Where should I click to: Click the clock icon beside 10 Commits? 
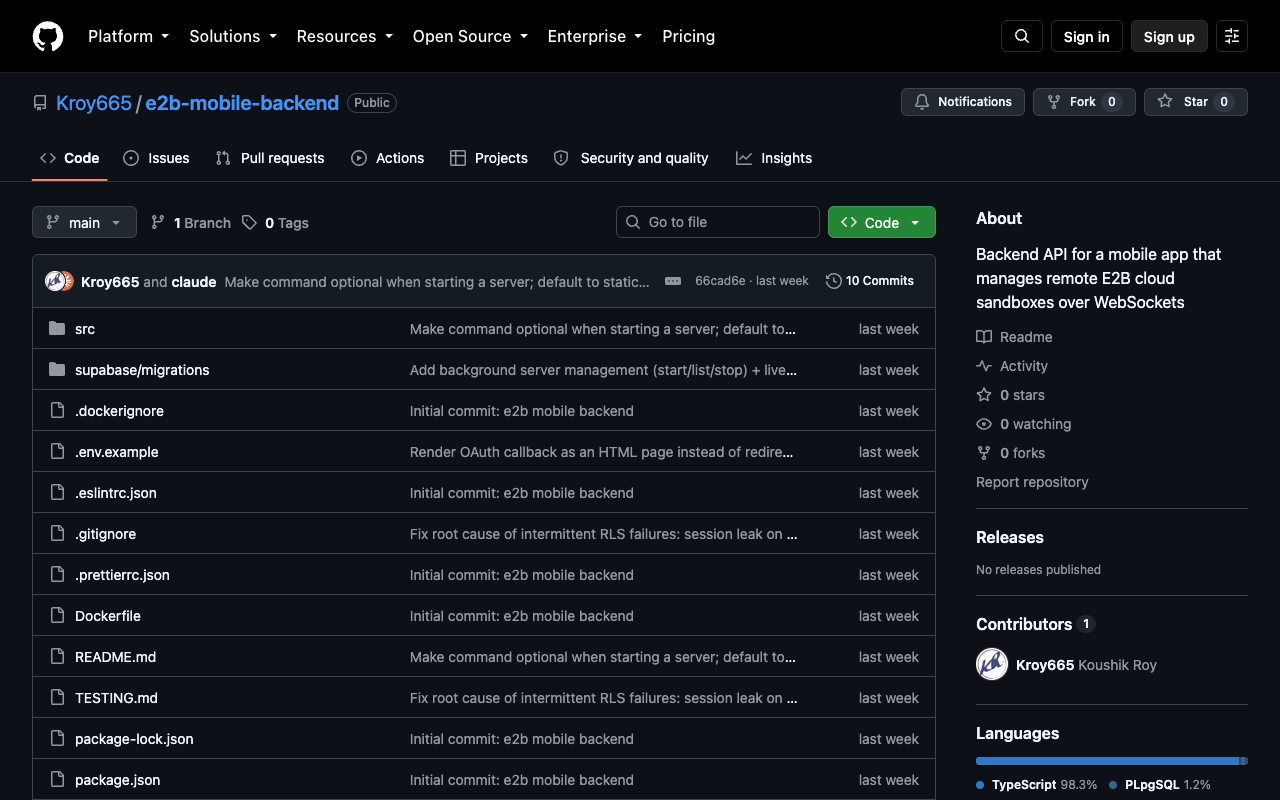coord(834,281)
